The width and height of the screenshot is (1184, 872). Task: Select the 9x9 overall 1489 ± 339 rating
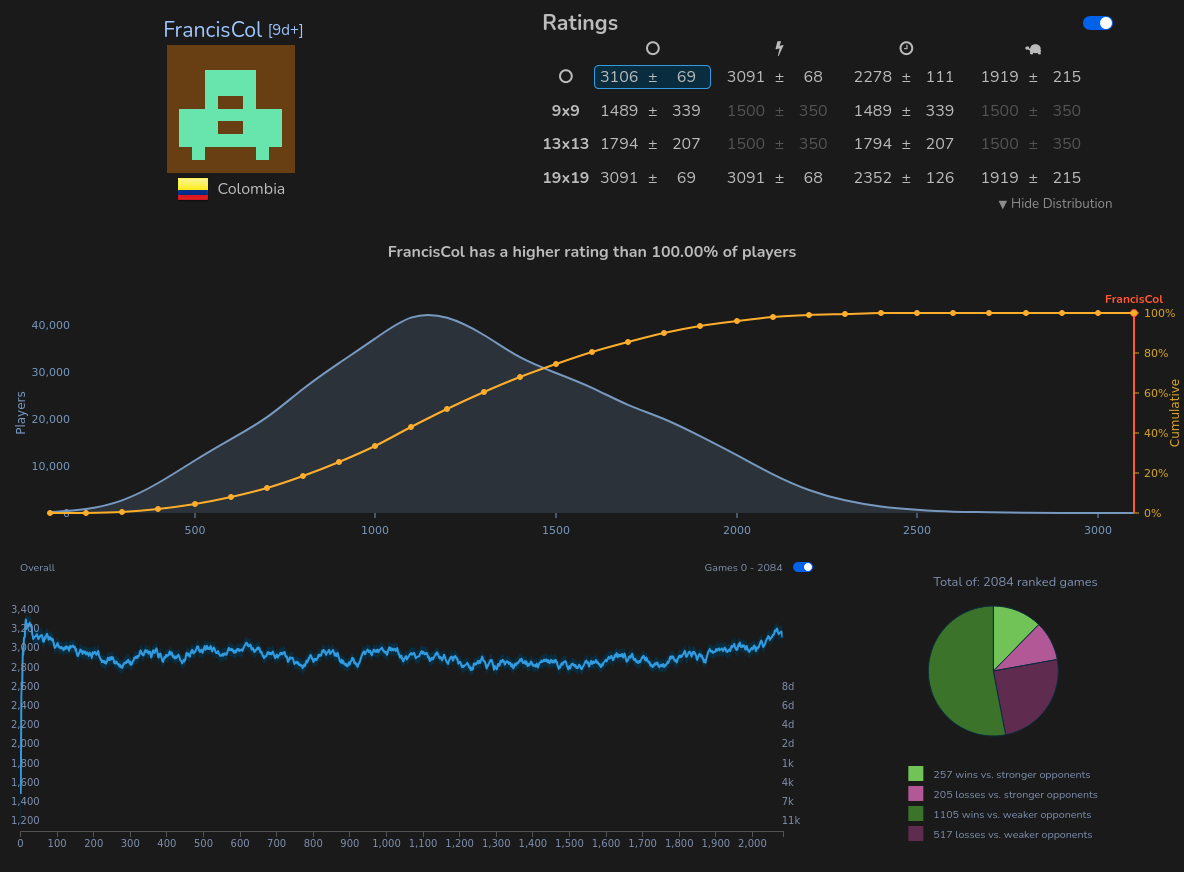point(650,110)
